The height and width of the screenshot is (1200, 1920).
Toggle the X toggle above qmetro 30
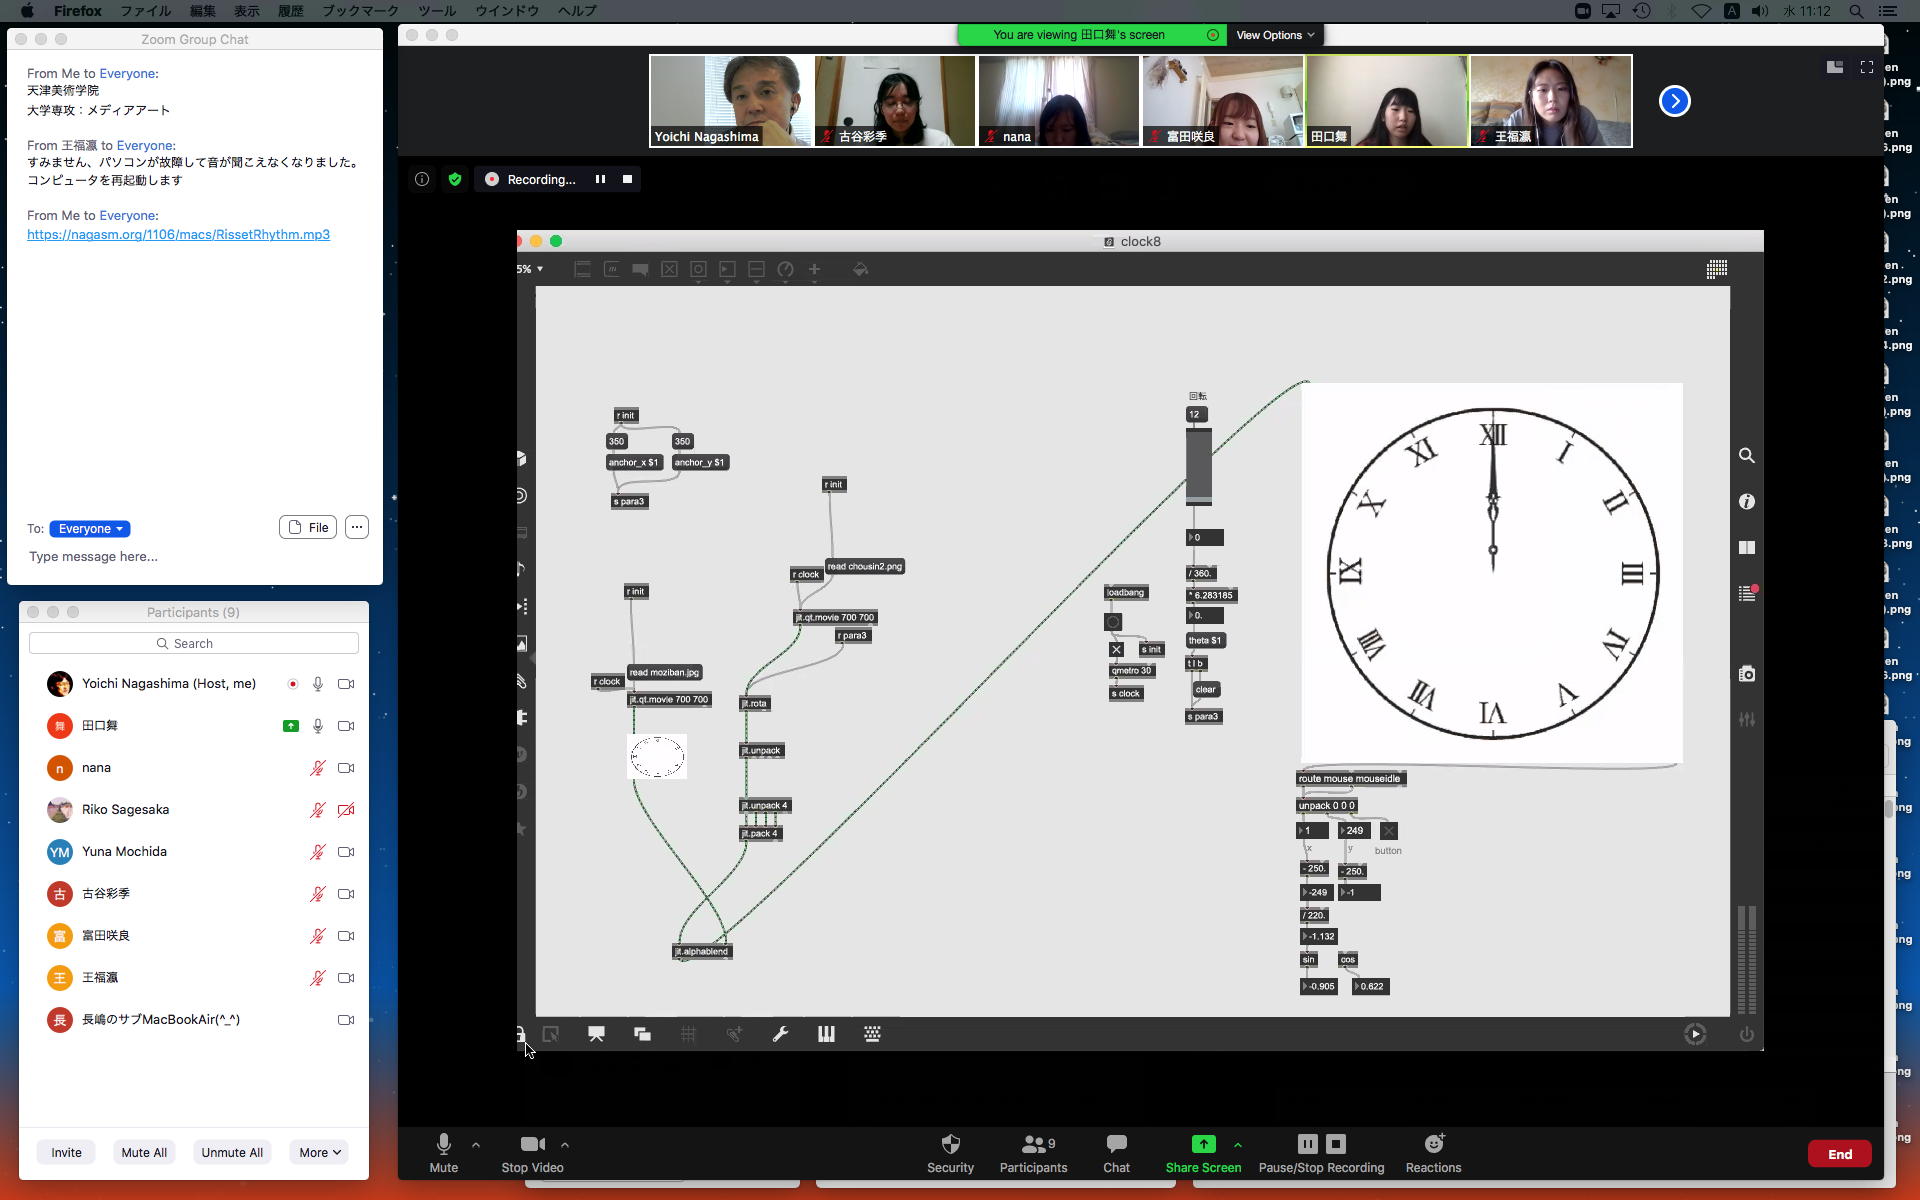[x=1116, y=650]
